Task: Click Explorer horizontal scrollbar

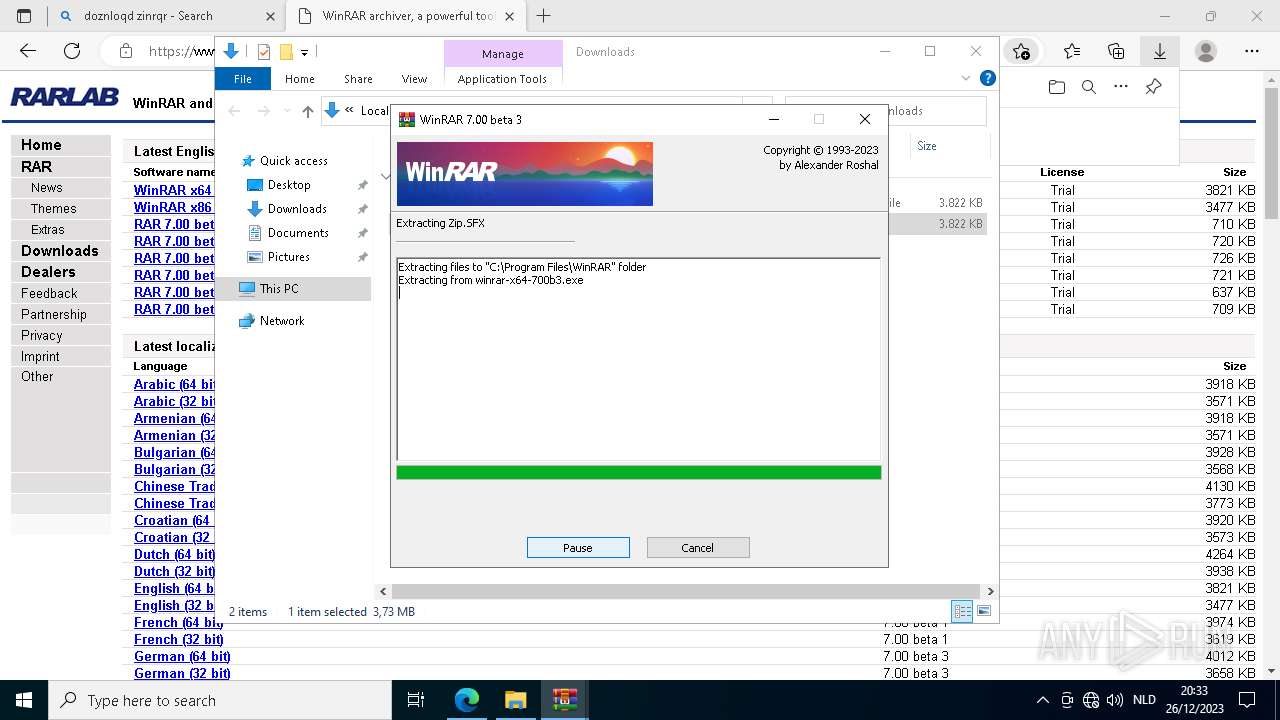Action: click(x=685, y=591)
